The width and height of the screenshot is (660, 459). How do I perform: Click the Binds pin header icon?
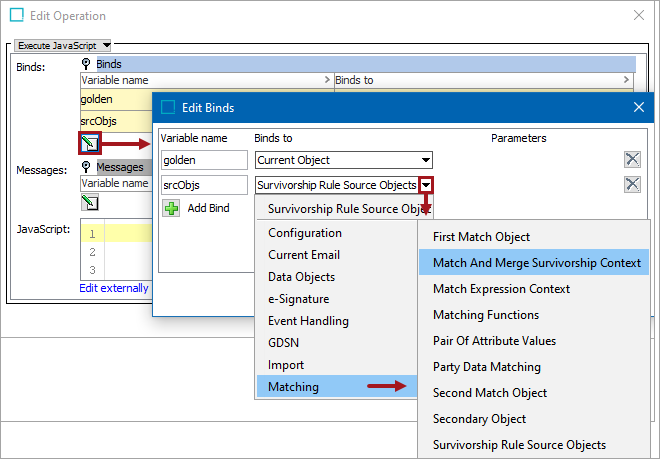click(x=86, y=64)
